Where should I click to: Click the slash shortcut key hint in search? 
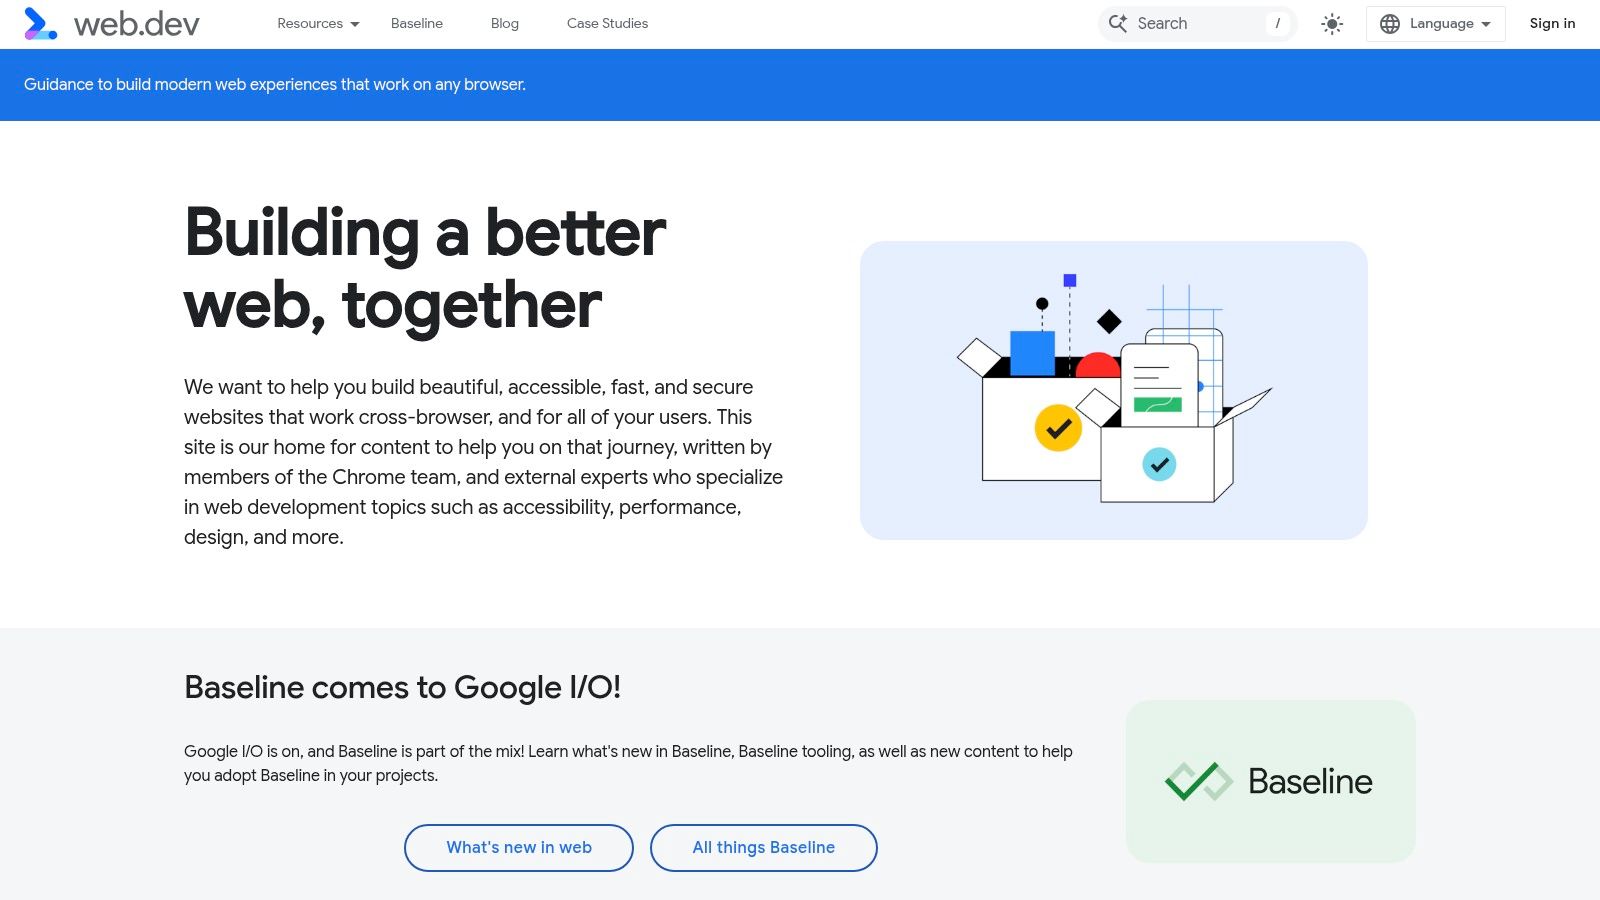(x=1277, y=24)
